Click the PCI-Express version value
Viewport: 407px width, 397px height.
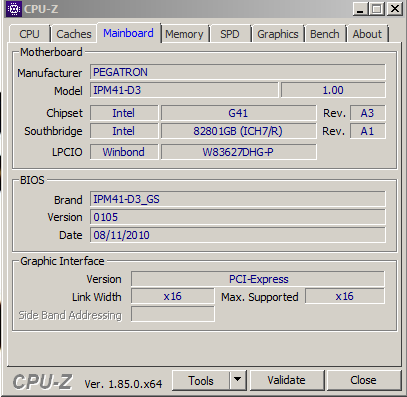258,279
